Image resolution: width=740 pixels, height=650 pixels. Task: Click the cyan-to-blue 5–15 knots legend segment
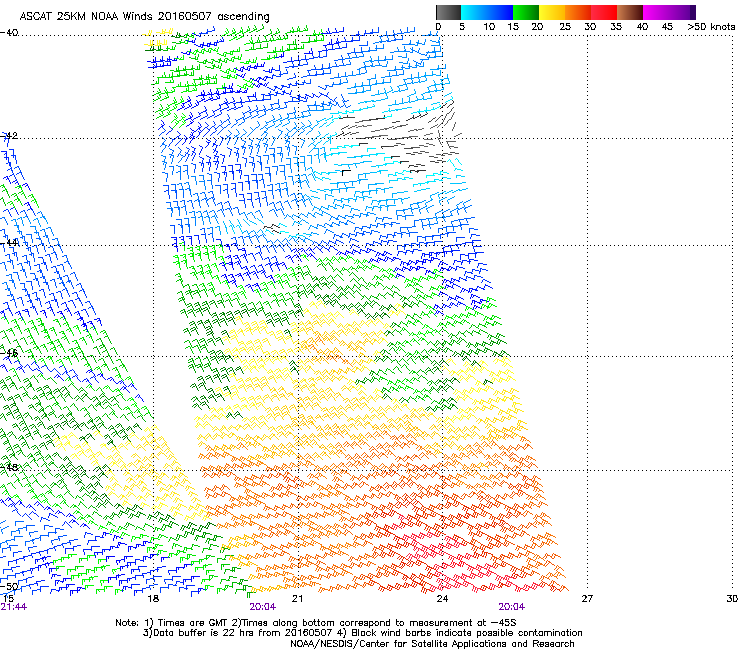click(x=487, y=12)
